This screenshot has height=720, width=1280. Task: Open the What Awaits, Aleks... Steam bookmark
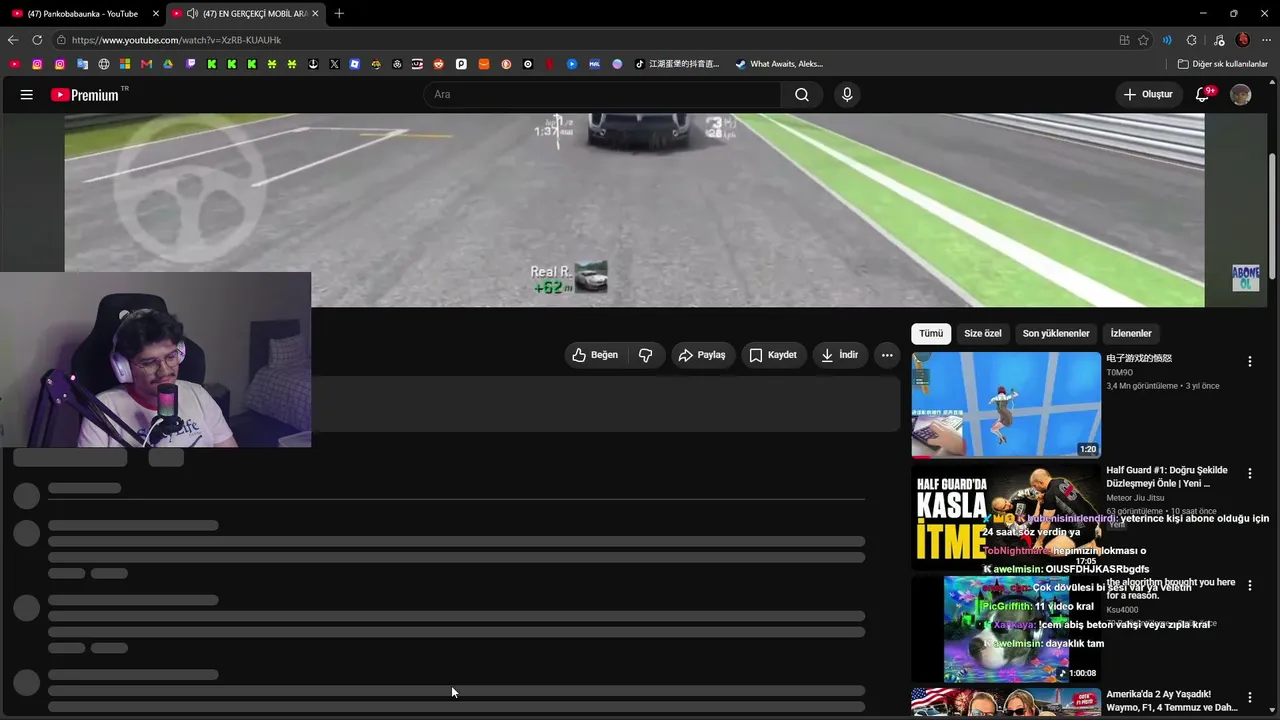click(779, 64)
